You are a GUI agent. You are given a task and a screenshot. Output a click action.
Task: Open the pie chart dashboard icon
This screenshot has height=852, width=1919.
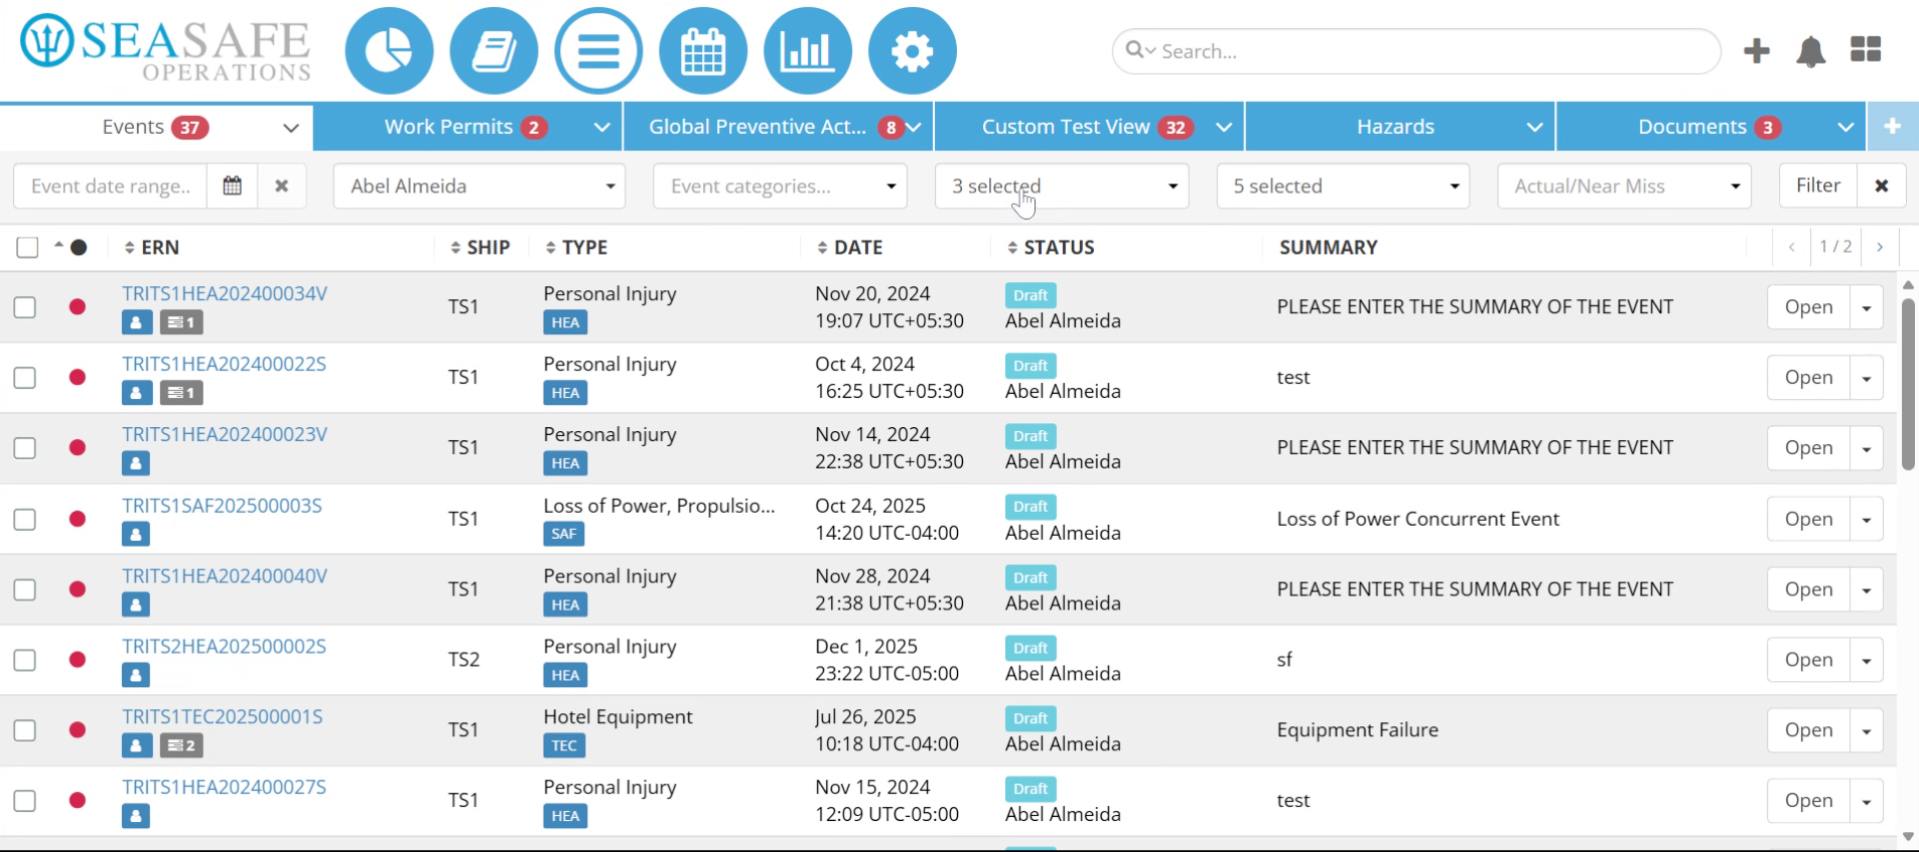(389, 51)
